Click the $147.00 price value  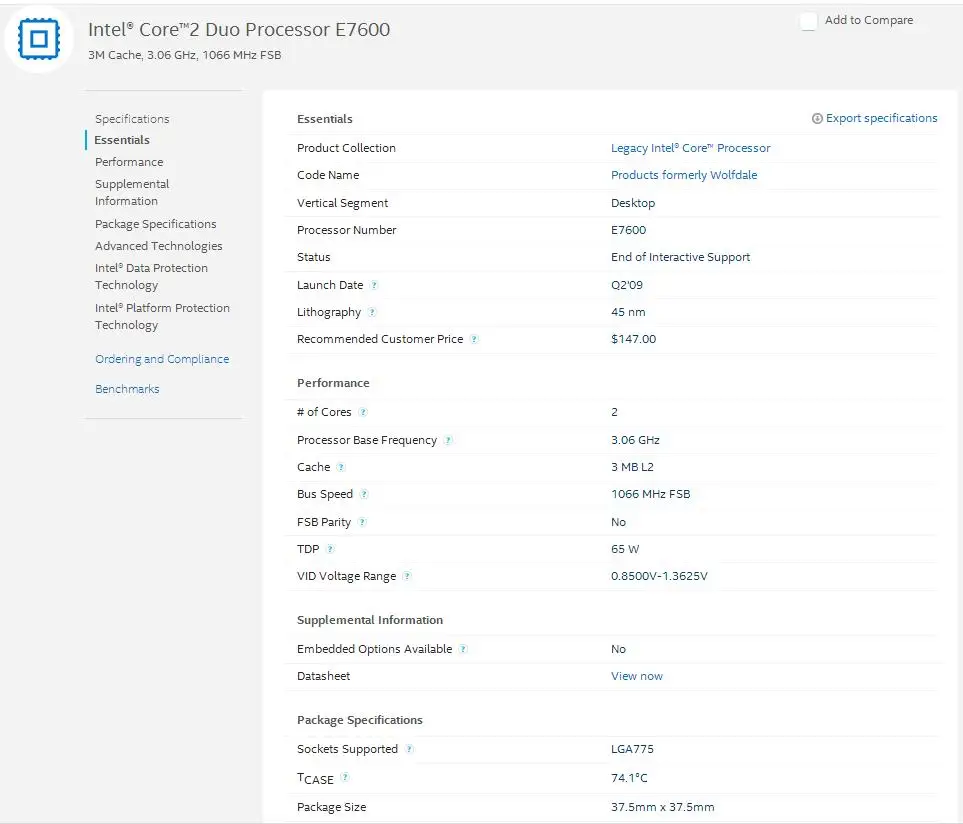pyautogui.click(x=633, y=339)
